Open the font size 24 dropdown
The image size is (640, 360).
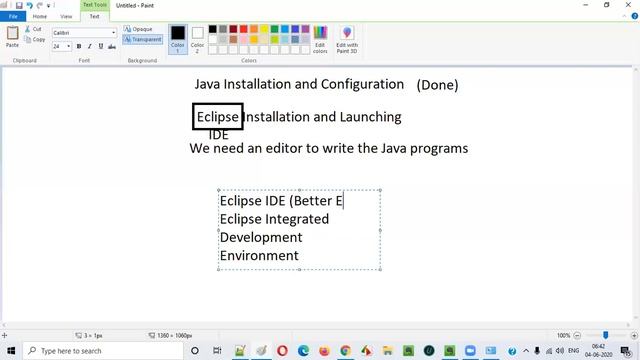pos(68,47)
